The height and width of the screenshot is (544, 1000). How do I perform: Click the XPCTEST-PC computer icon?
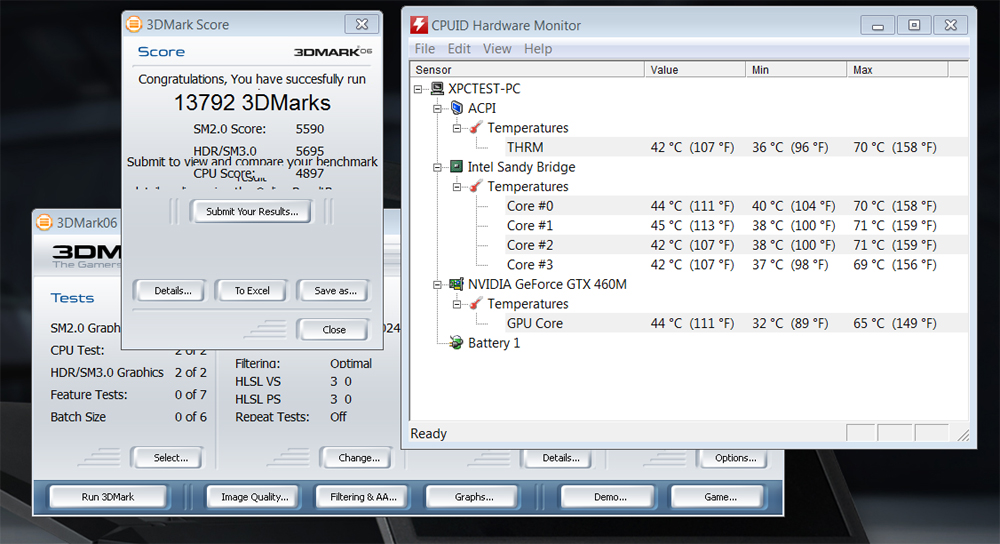tap(438, 89)
